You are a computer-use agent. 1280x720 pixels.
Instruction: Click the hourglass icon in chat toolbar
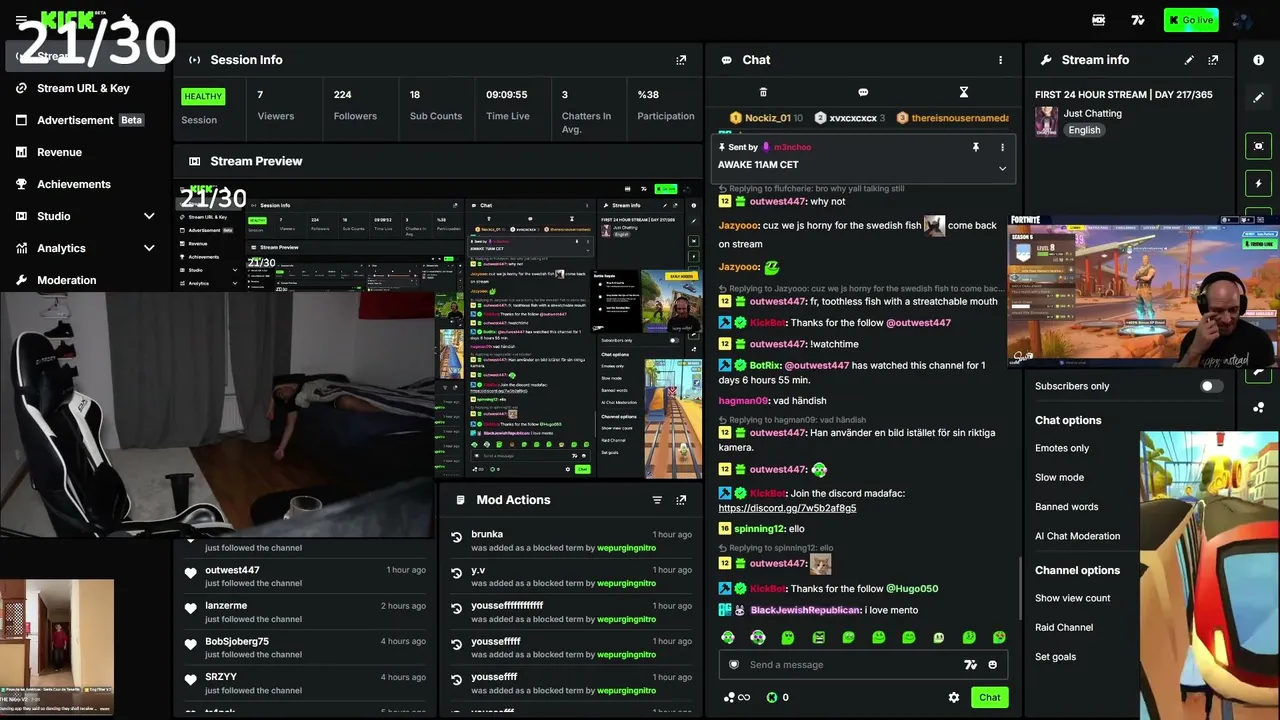pyautogui.click(x=964, y=92)
